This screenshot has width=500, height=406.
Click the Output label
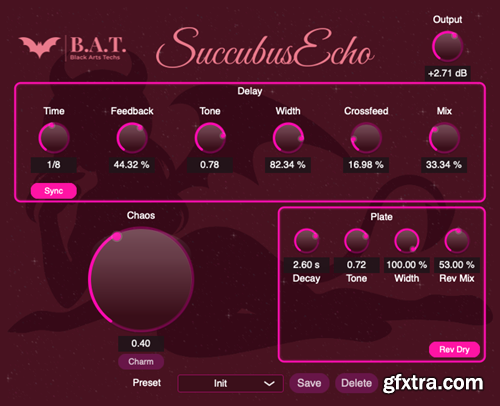point(447,20)
